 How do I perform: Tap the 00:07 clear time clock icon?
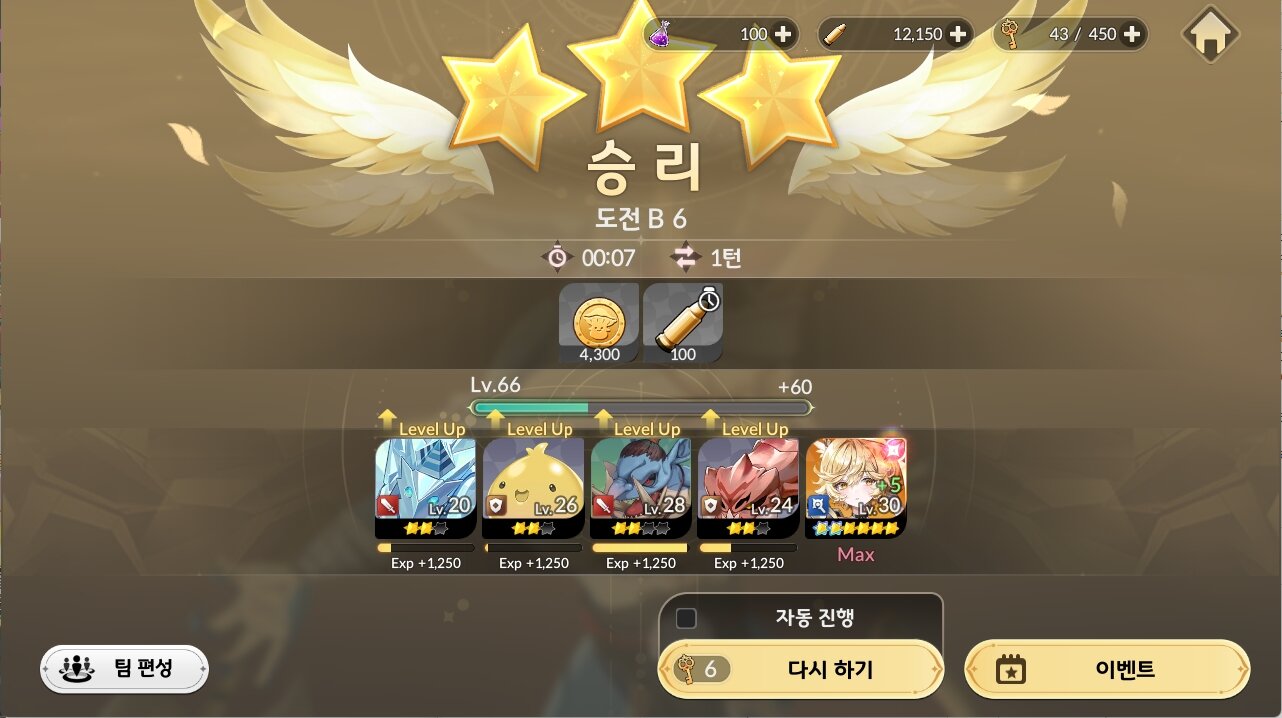pos(556,258)
